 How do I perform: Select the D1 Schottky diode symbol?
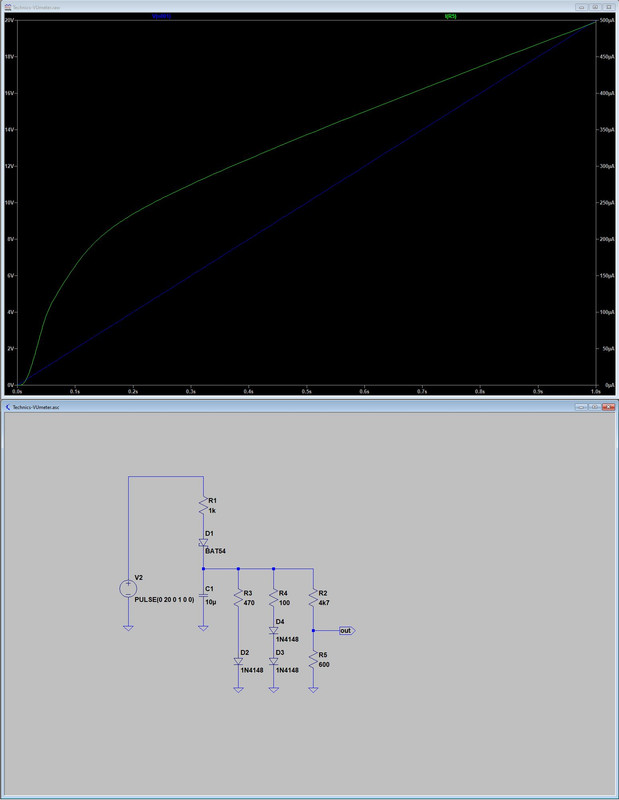click(x=203, y=543)
